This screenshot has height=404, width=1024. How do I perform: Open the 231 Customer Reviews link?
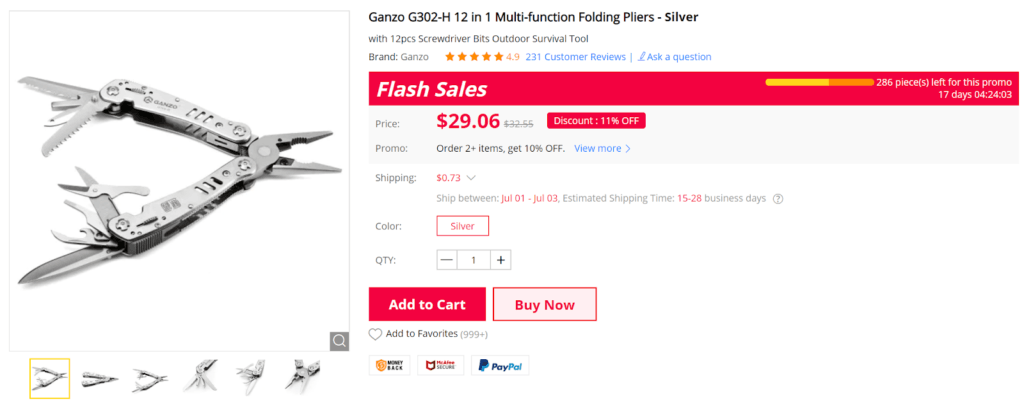click(x=575, y=57)
